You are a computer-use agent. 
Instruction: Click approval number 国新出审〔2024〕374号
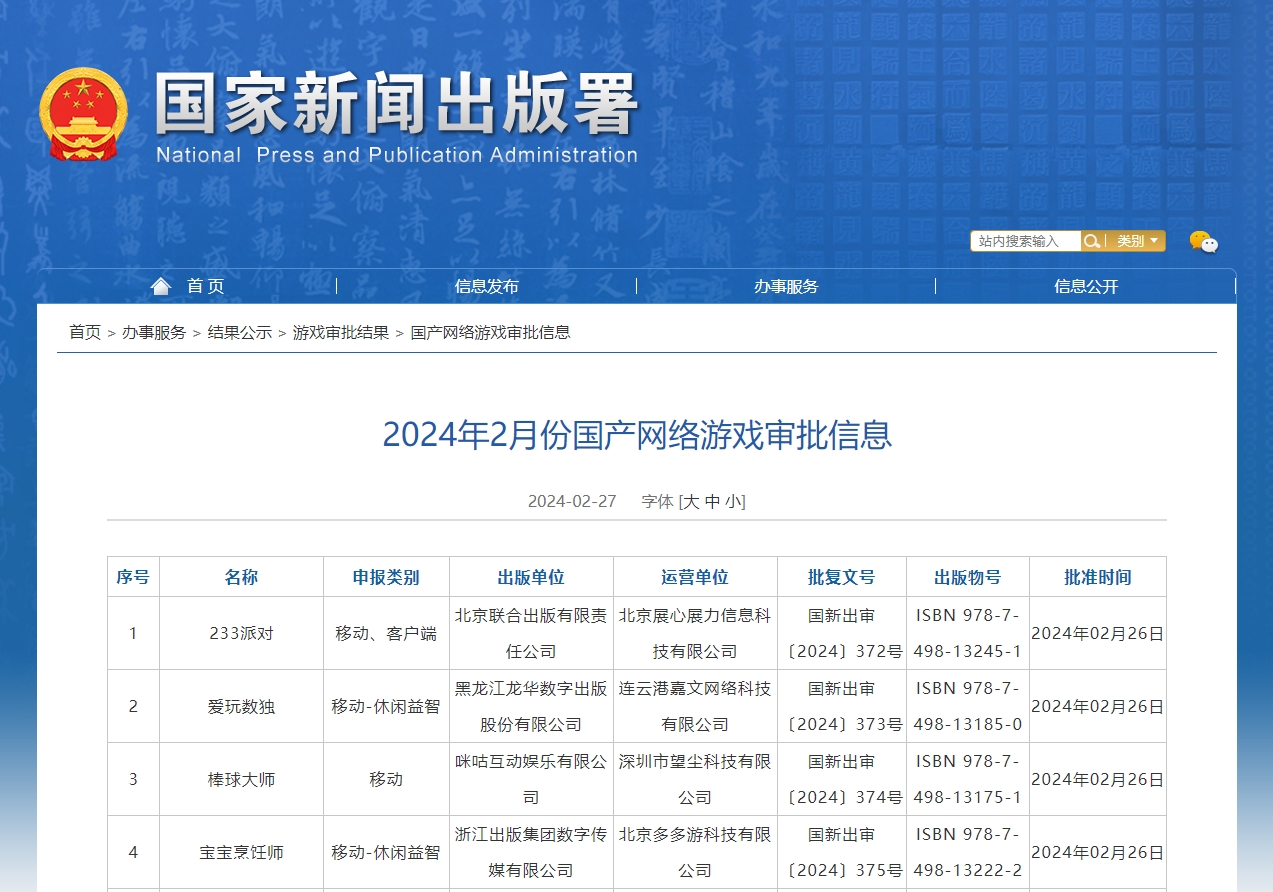[x=842, y=780]
